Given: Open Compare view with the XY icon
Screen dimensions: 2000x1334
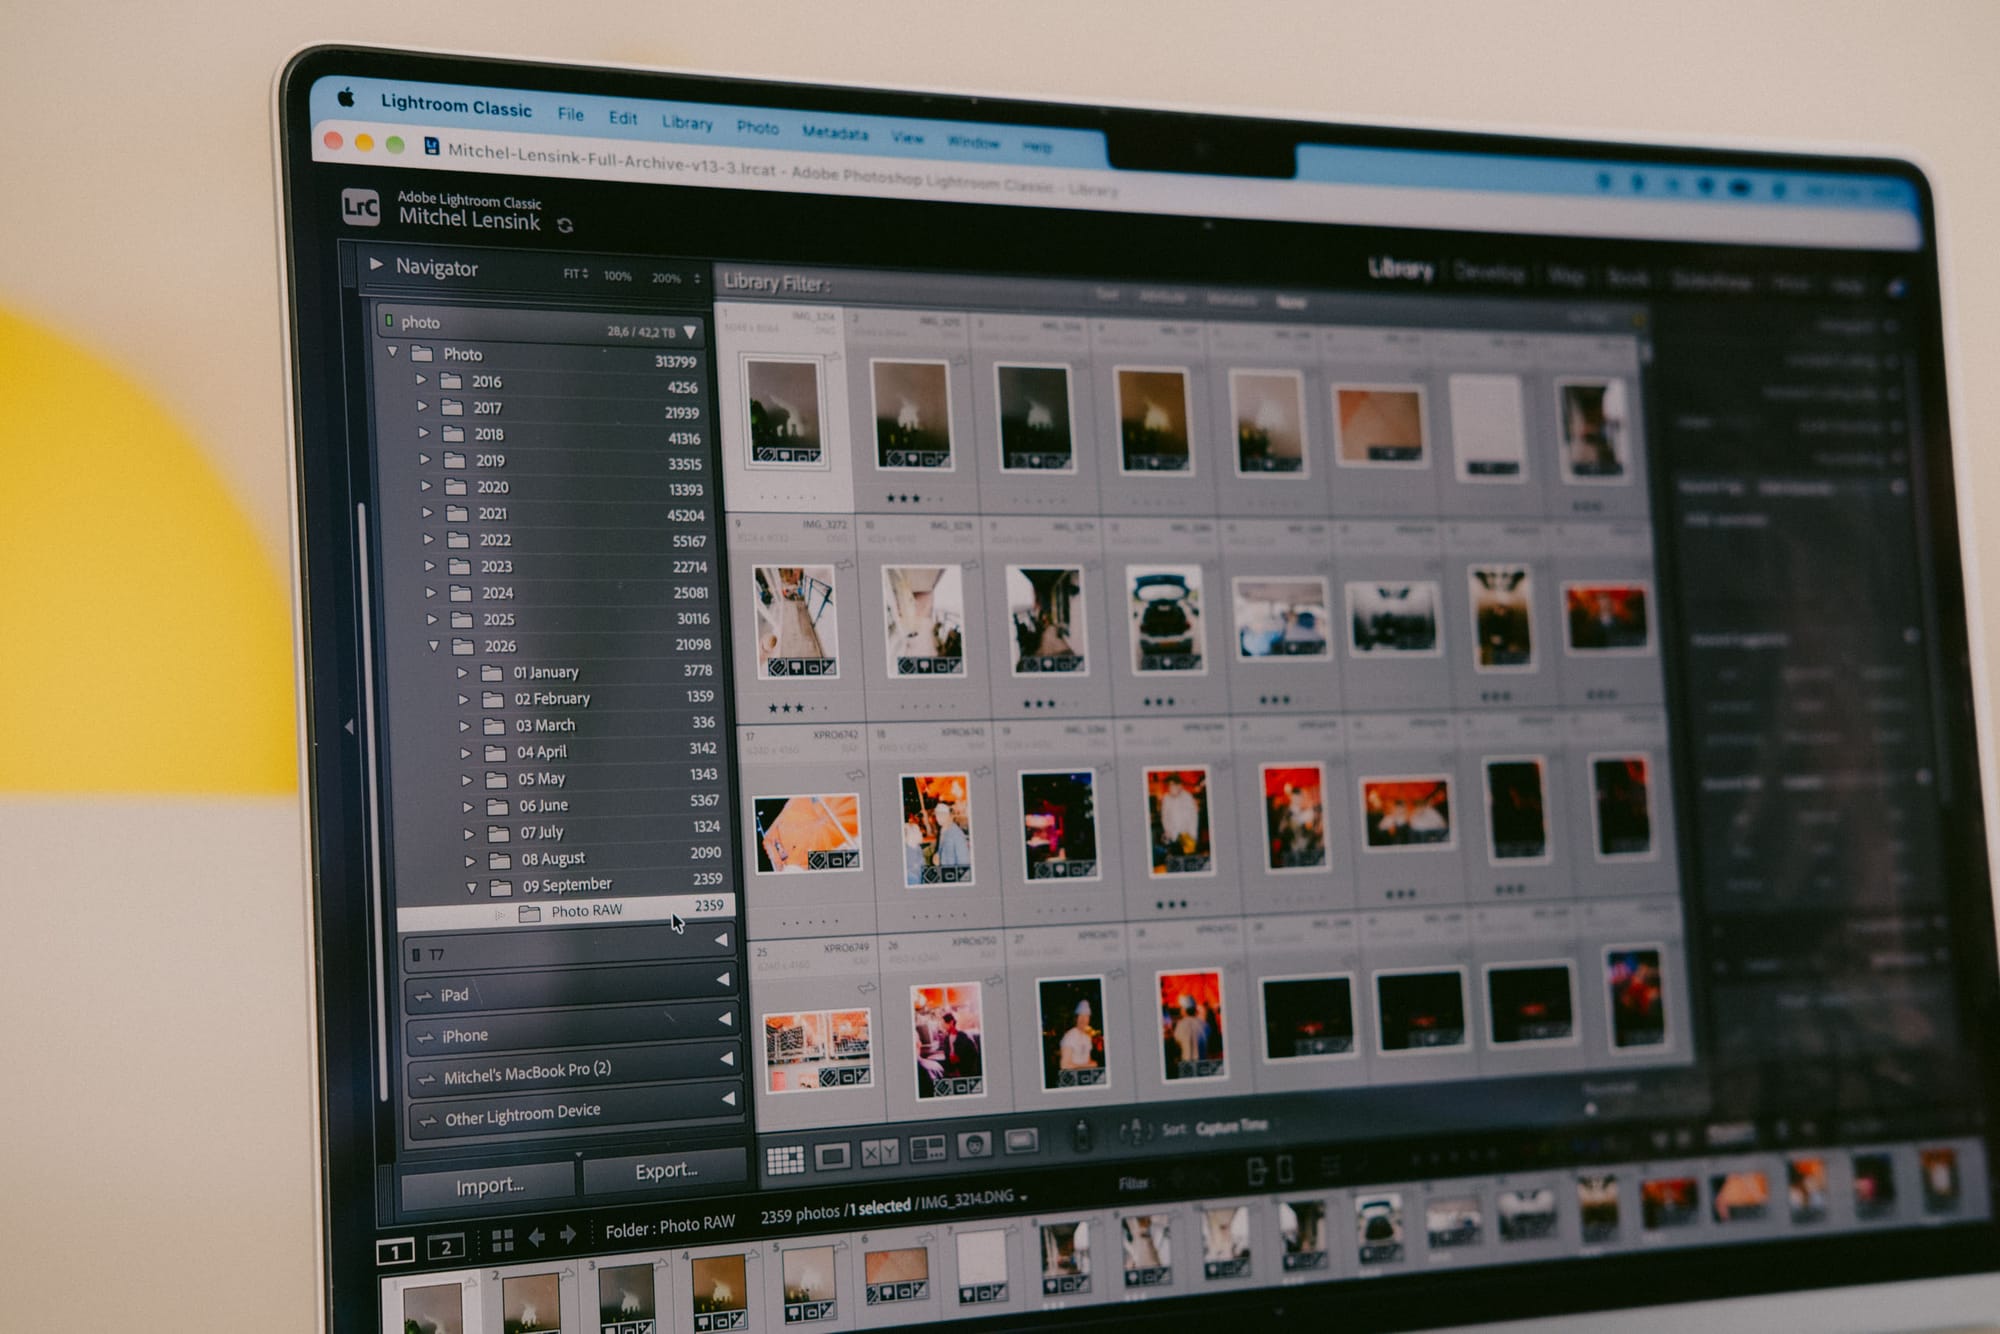Looking at the screenshot, I should (880, 1153).
